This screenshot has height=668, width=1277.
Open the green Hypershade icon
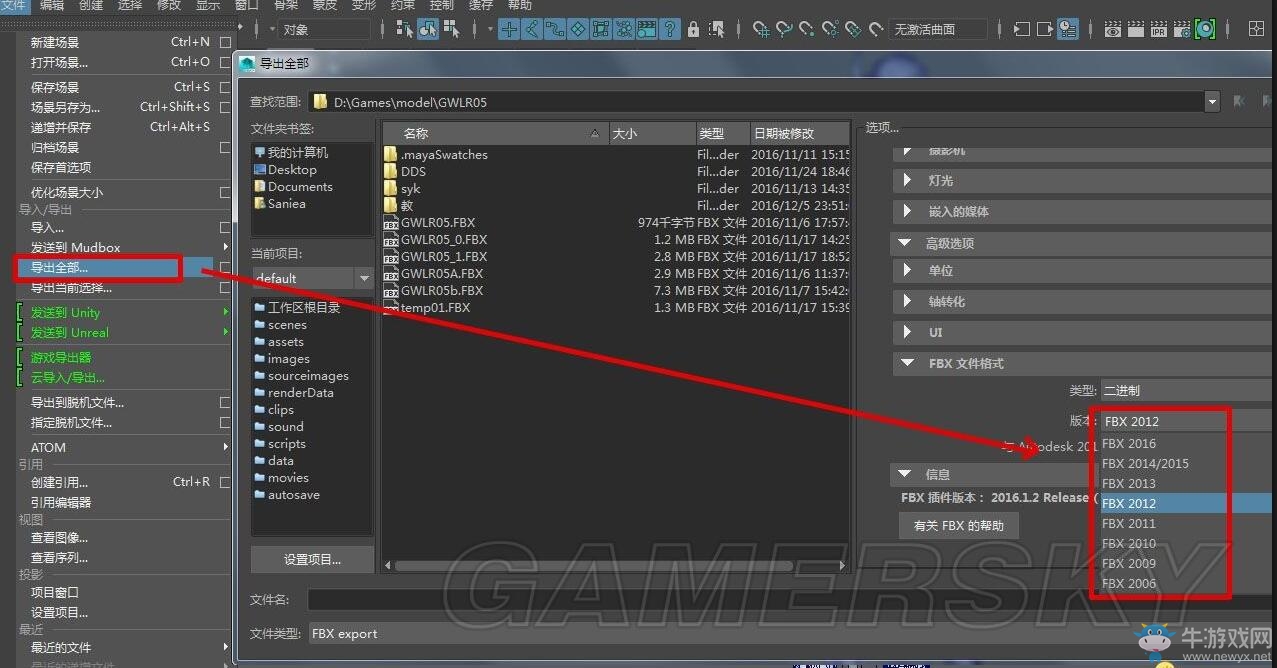coord(1205,29)
